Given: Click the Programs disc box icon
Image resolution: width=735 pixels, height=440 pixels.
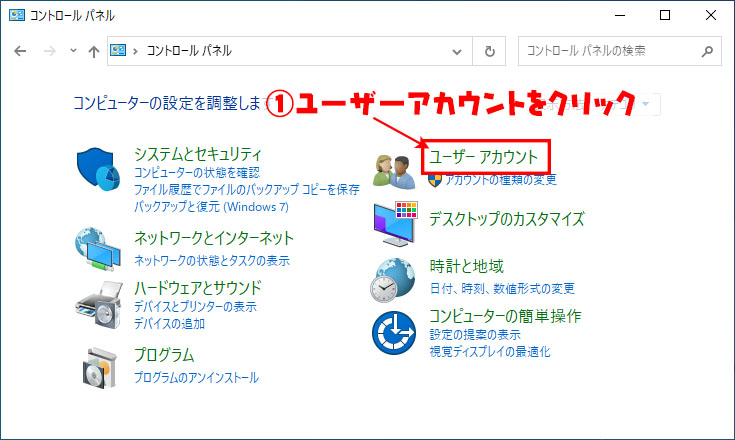Looking at the screenshot, I should click(x=99, y=368).
